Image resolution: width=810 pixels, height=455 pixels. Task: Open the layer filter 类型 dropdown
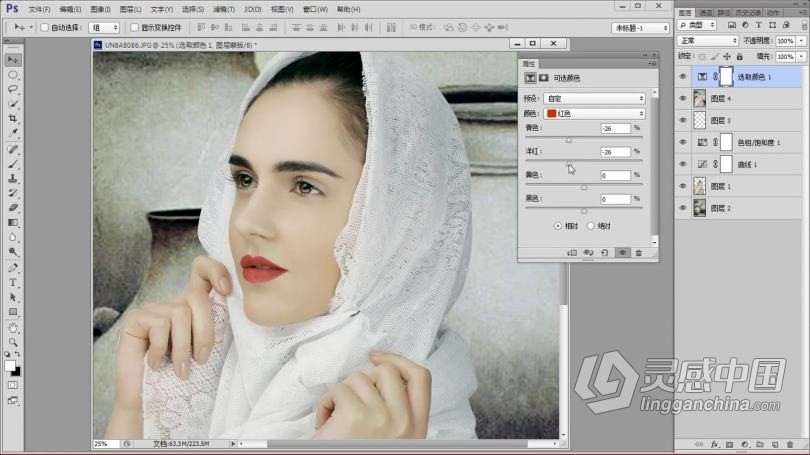pos(697,25)
